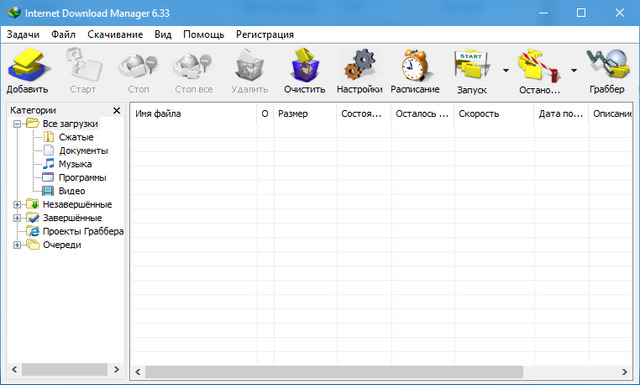640x385 pixels.
Task: Click the Осталось column header
Action: 422,113
